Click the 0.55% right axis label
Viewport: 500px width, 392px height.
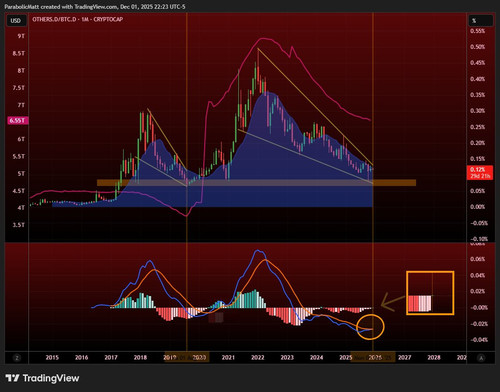pyautogui.click(x=477, y=31)
